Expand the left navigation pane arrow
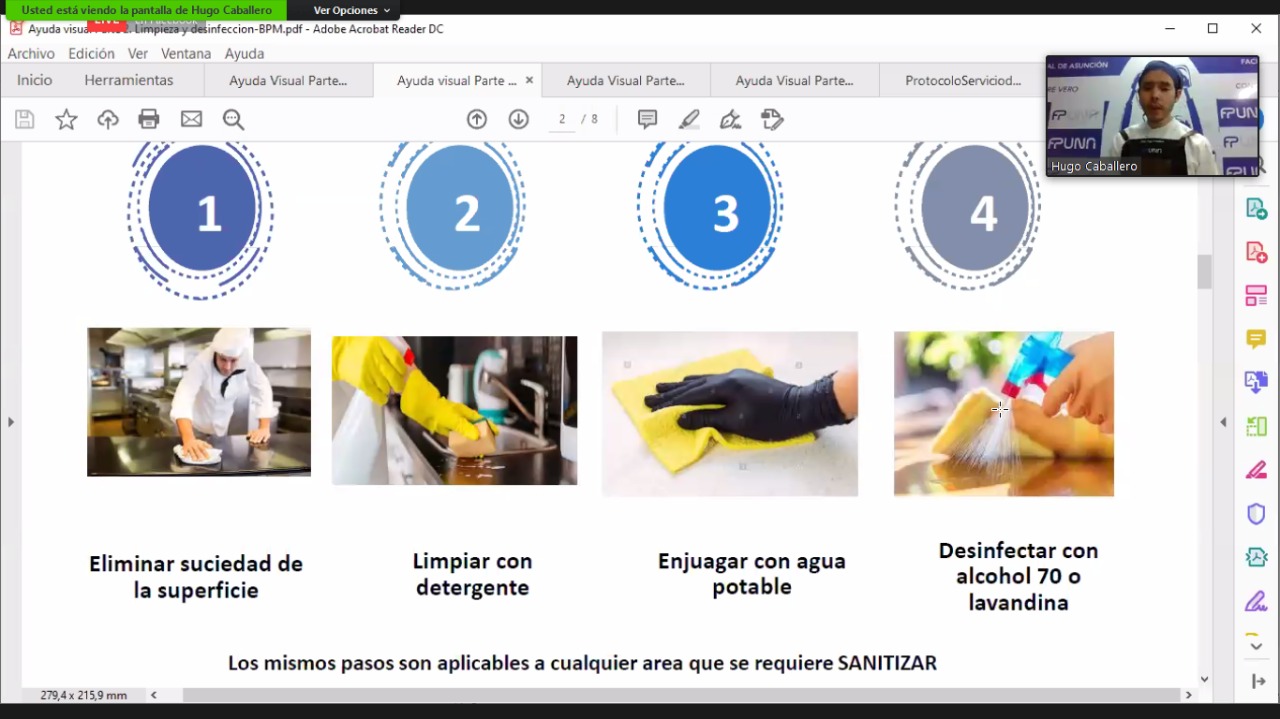 point(11,422)
